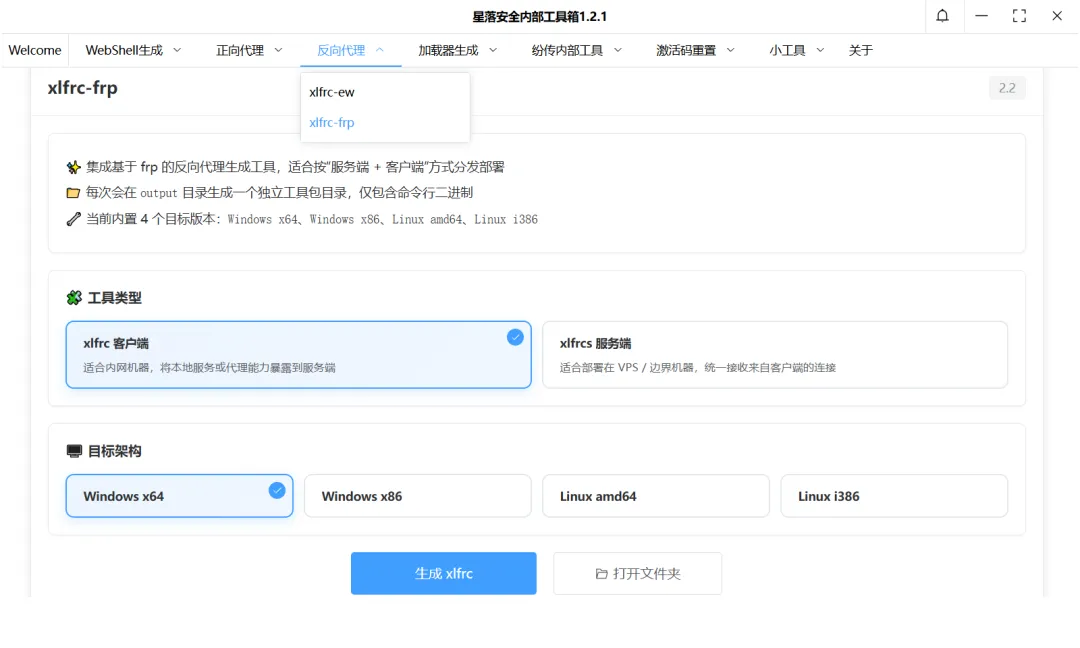This screenshot has width=1080, height=648.
Task: Click the WebShell生成 menu label
Action: pyautogui.click(x=124, y=50)
